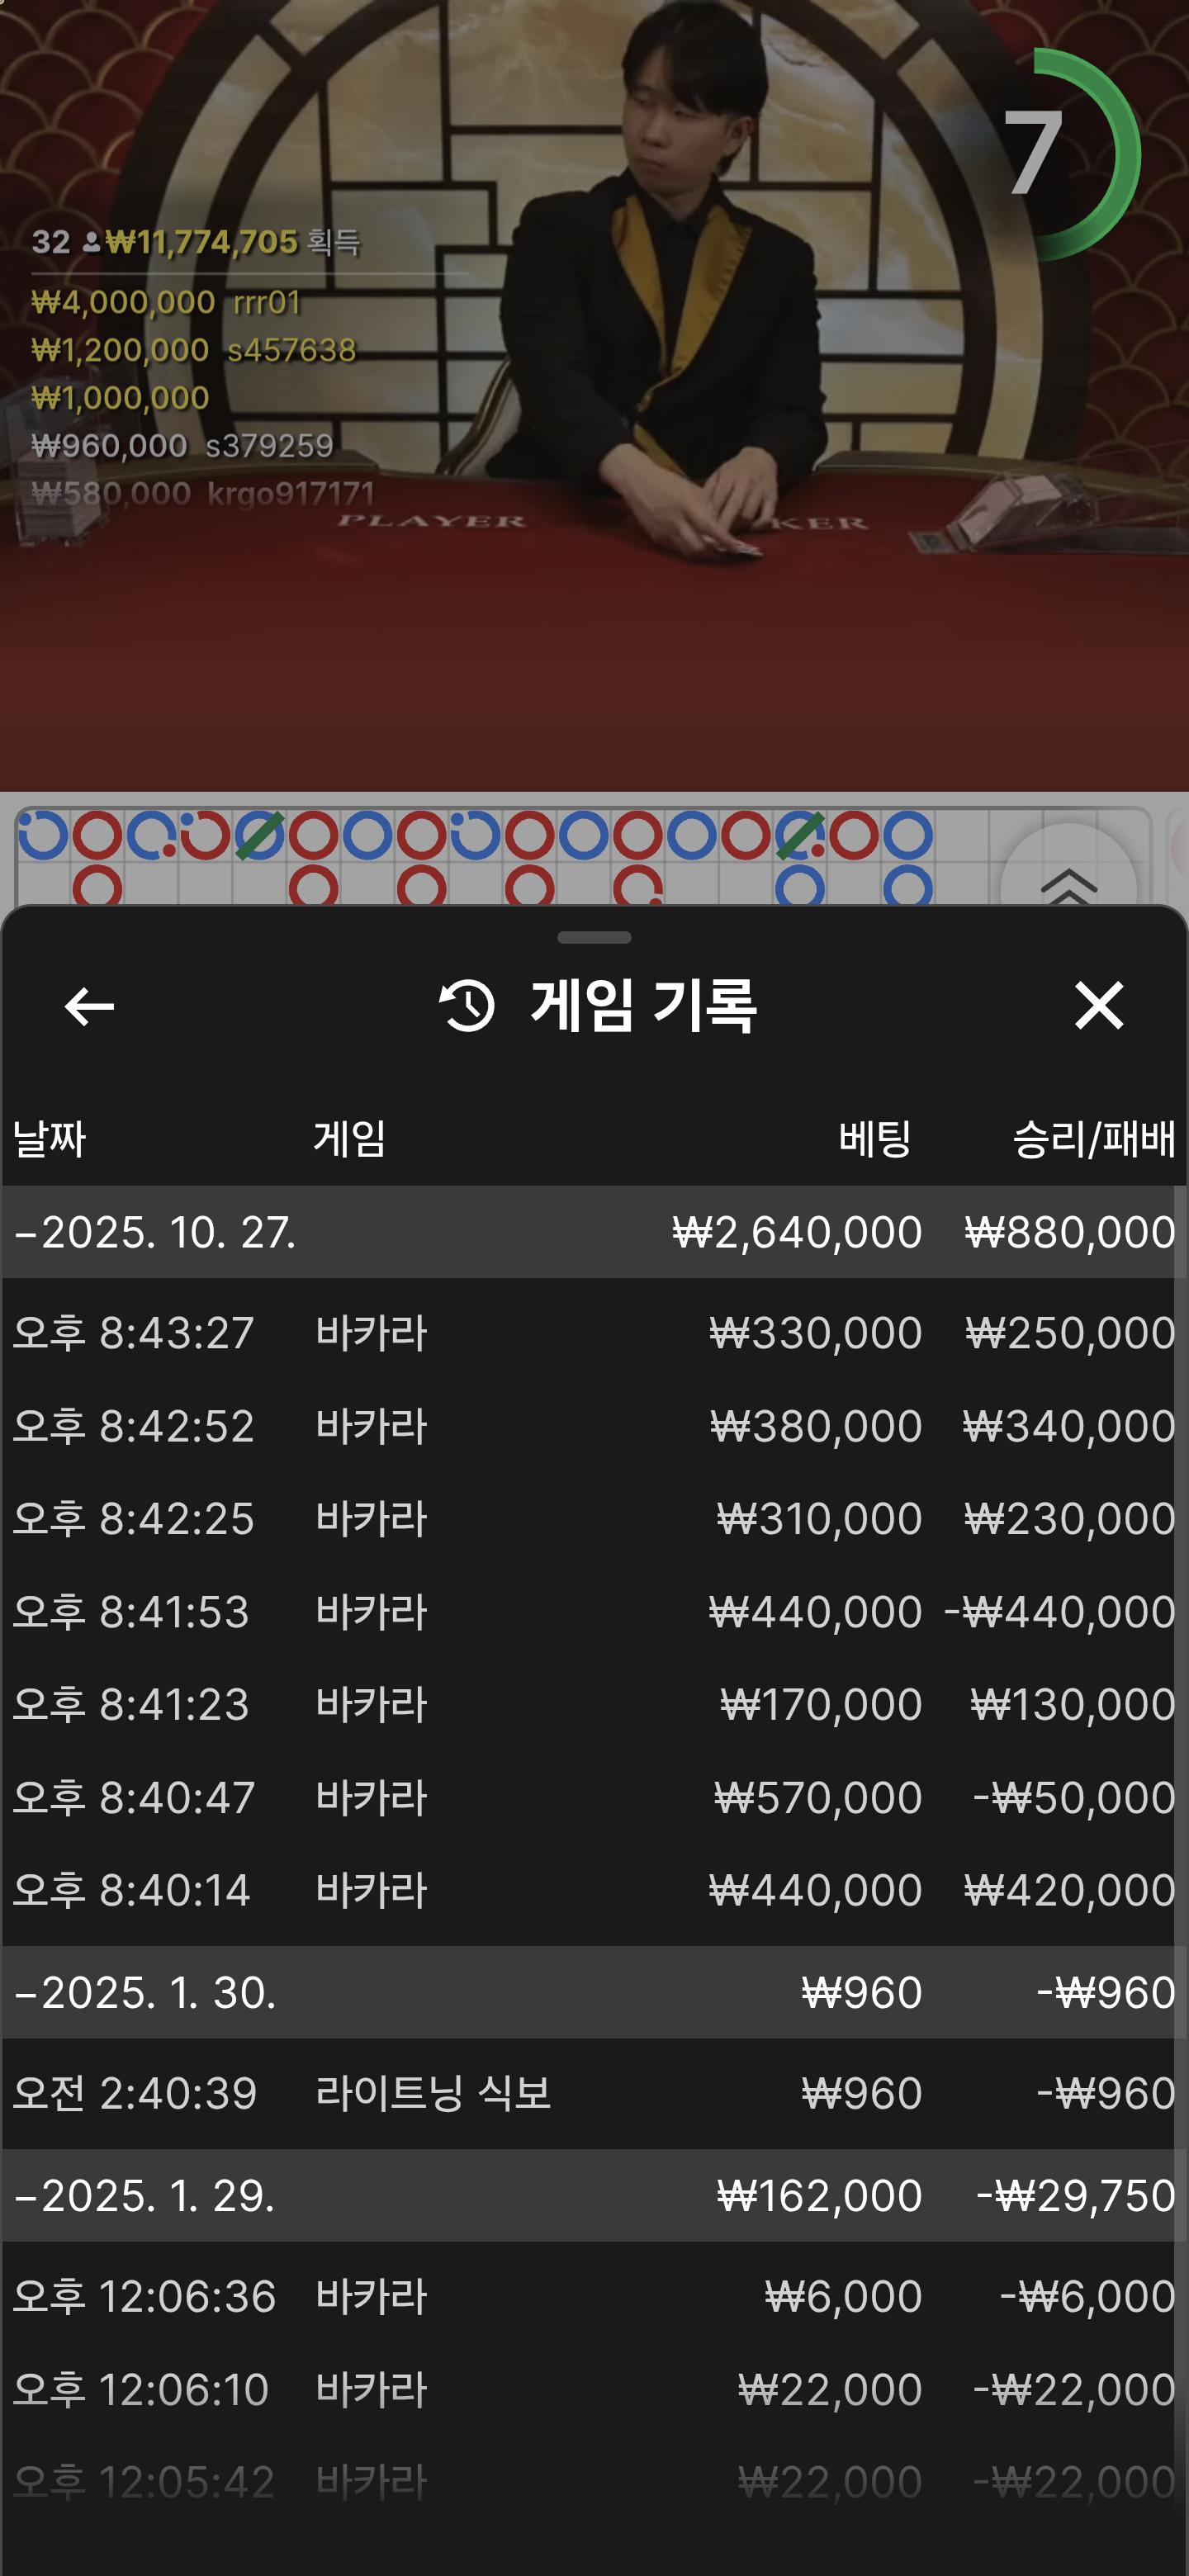The width and height of the screenshot is (1189, 2576).
Task: Collapse the 2025. 1. 30. date group
Action: [145, 1992]
